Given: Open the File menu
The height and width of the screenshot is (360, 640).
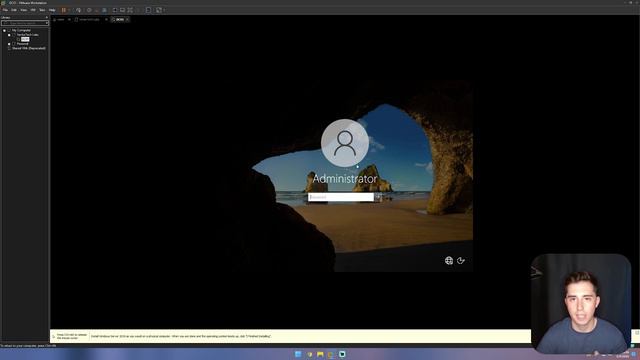Looking at the screenshot, I should (x=5, y=10).
